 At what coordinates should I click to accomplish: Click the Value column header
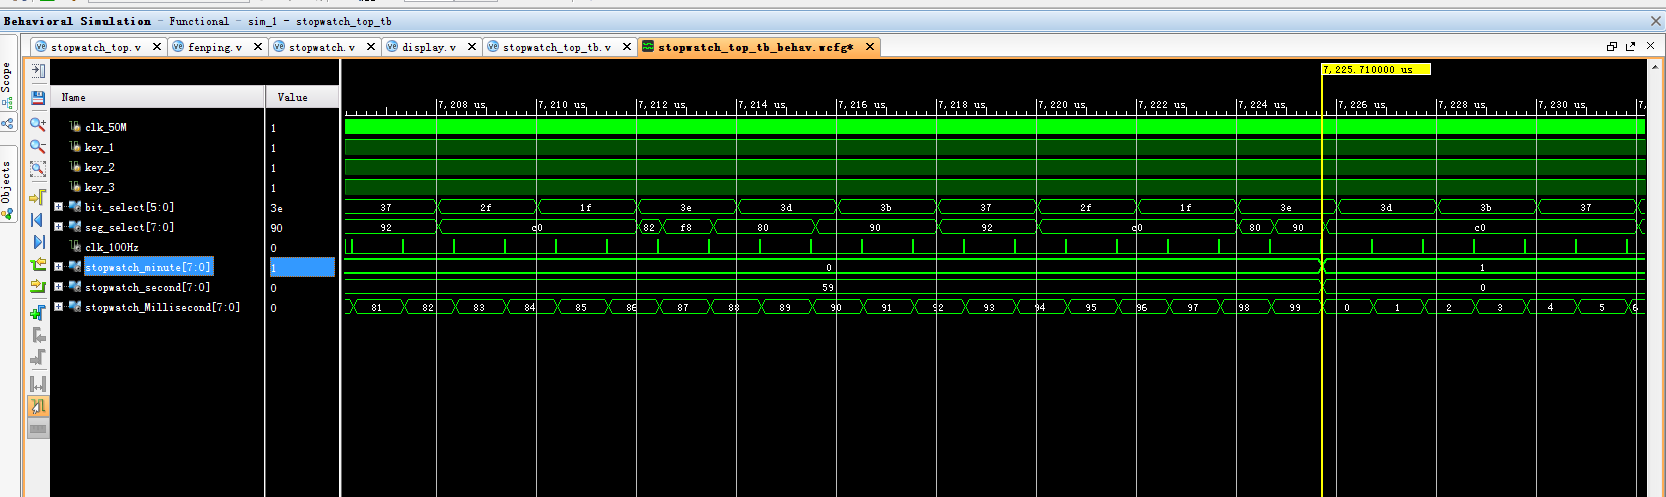302,97
